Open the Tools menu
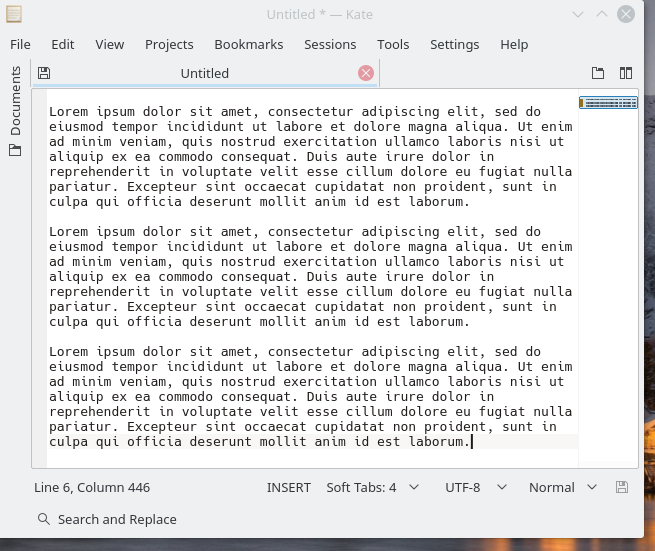This screenshot has width=655, height=551. (393, 44)
